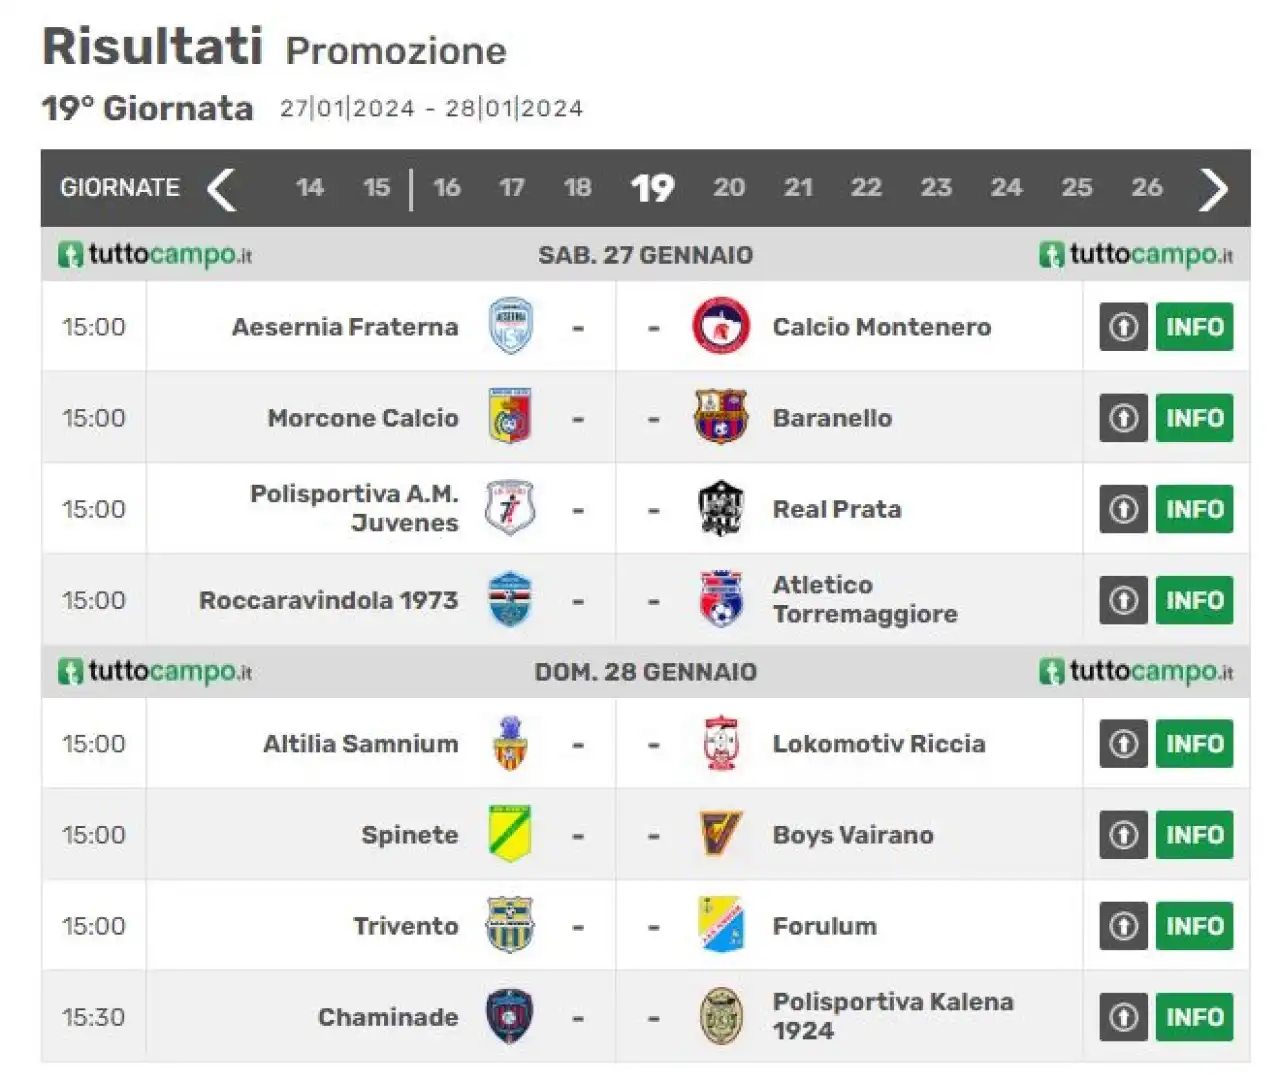The height and width of the screenshot is (1082, 1280).
Task: Select giornata 20 in the navigation bar
Action: (x=729, y=188)
